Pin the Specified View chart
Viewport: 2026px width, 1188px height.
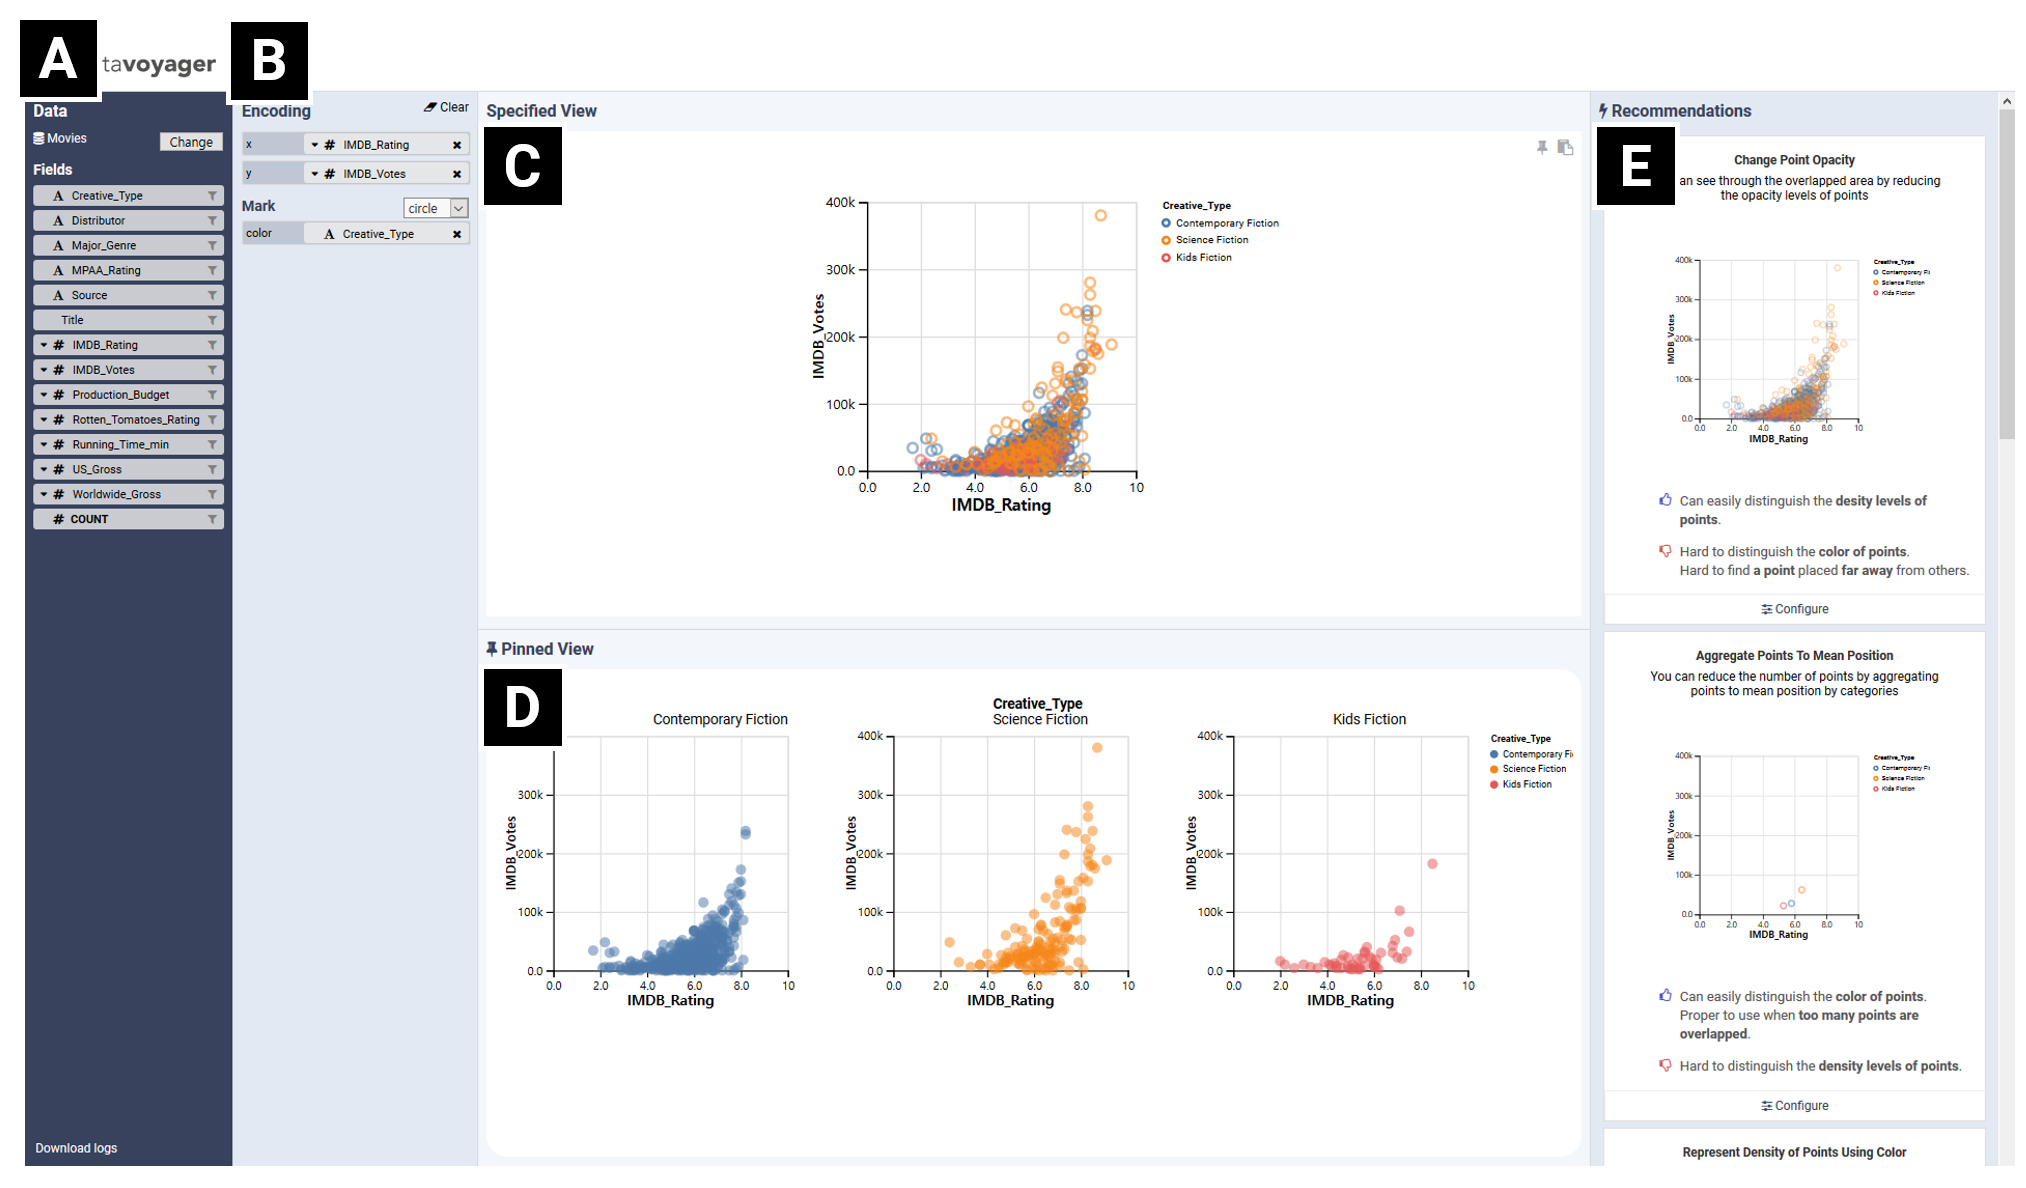pos(1542,148)
